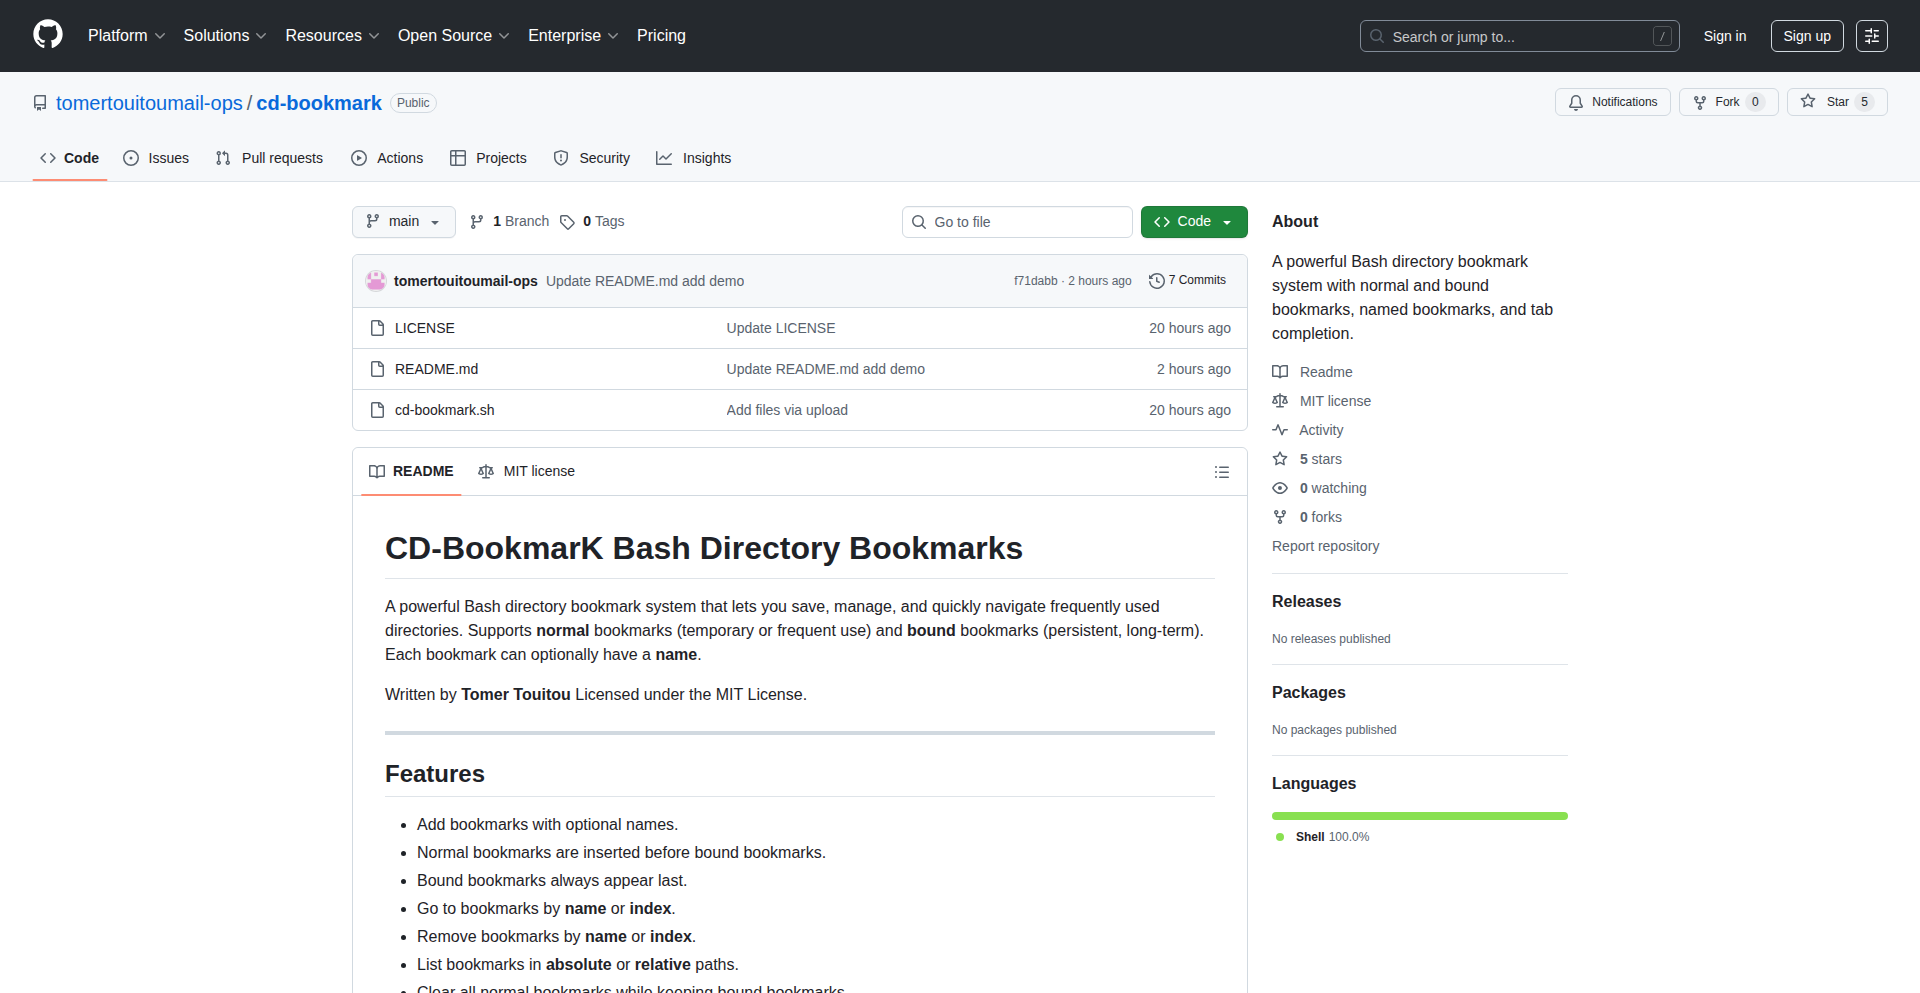1920x993 pixels.
Task: Click the GitHub logo icon
Action: point(48,35)
